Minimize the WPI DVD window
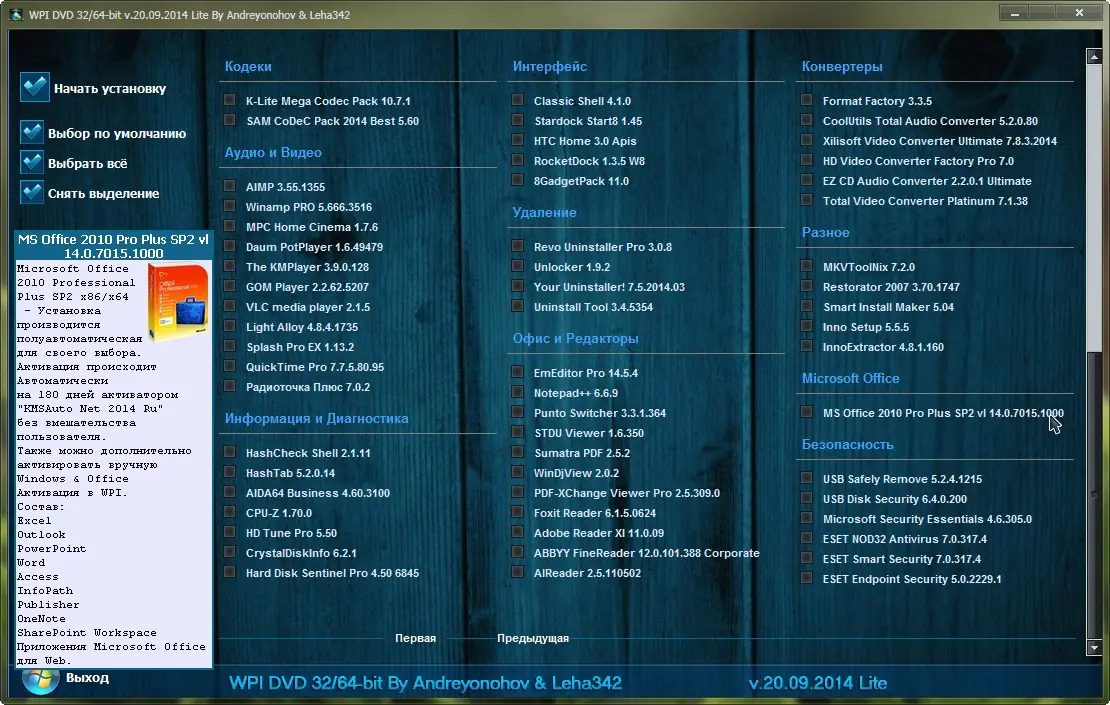 coord(1014,13)
